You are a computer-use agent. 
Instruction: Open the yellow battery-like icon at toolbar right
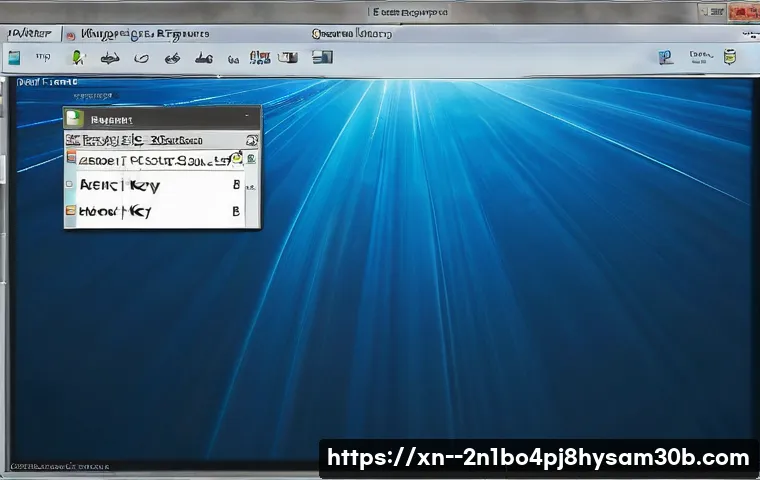click(730, 58)
